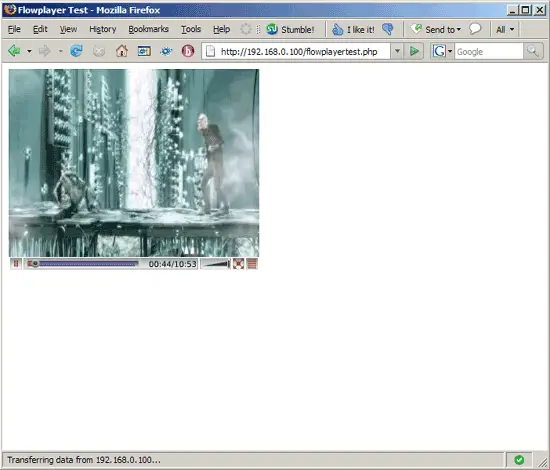Click the loading throbber icon

(246, 29)
